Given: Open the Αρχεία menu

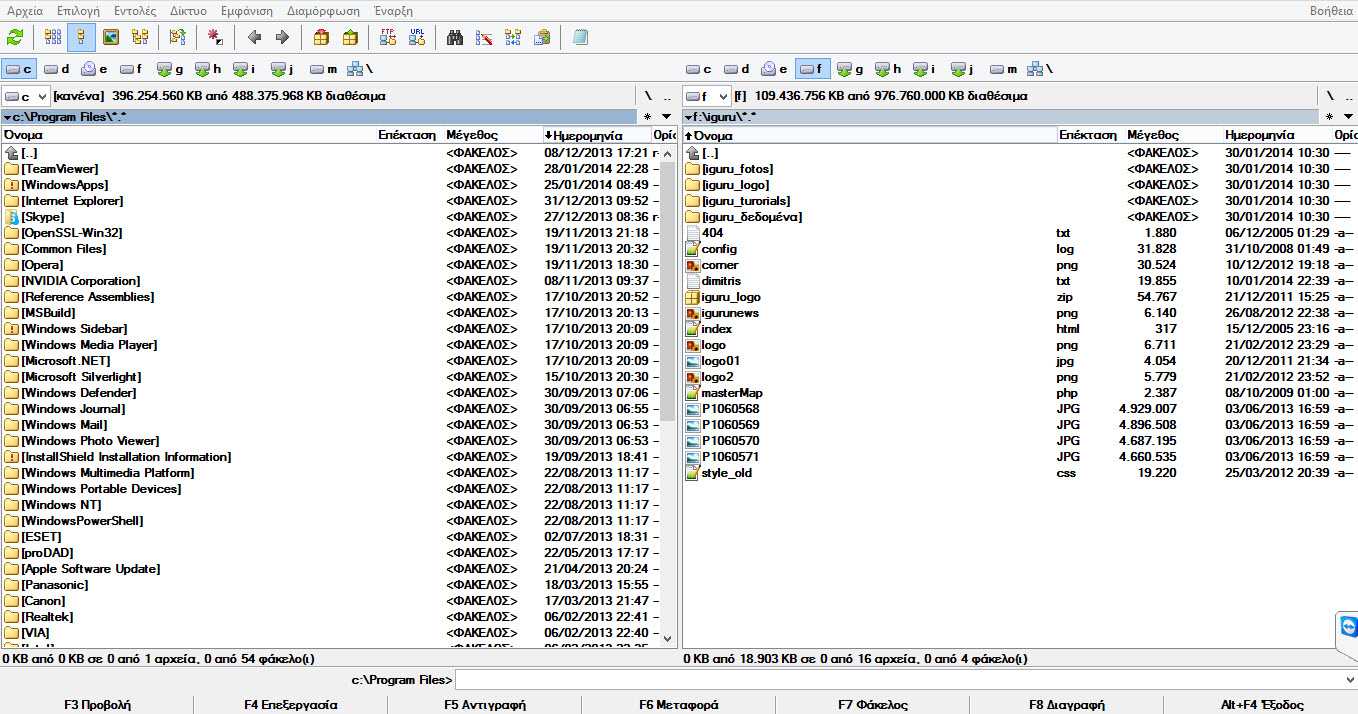Looking at the screenshot, I should (25, 10).
